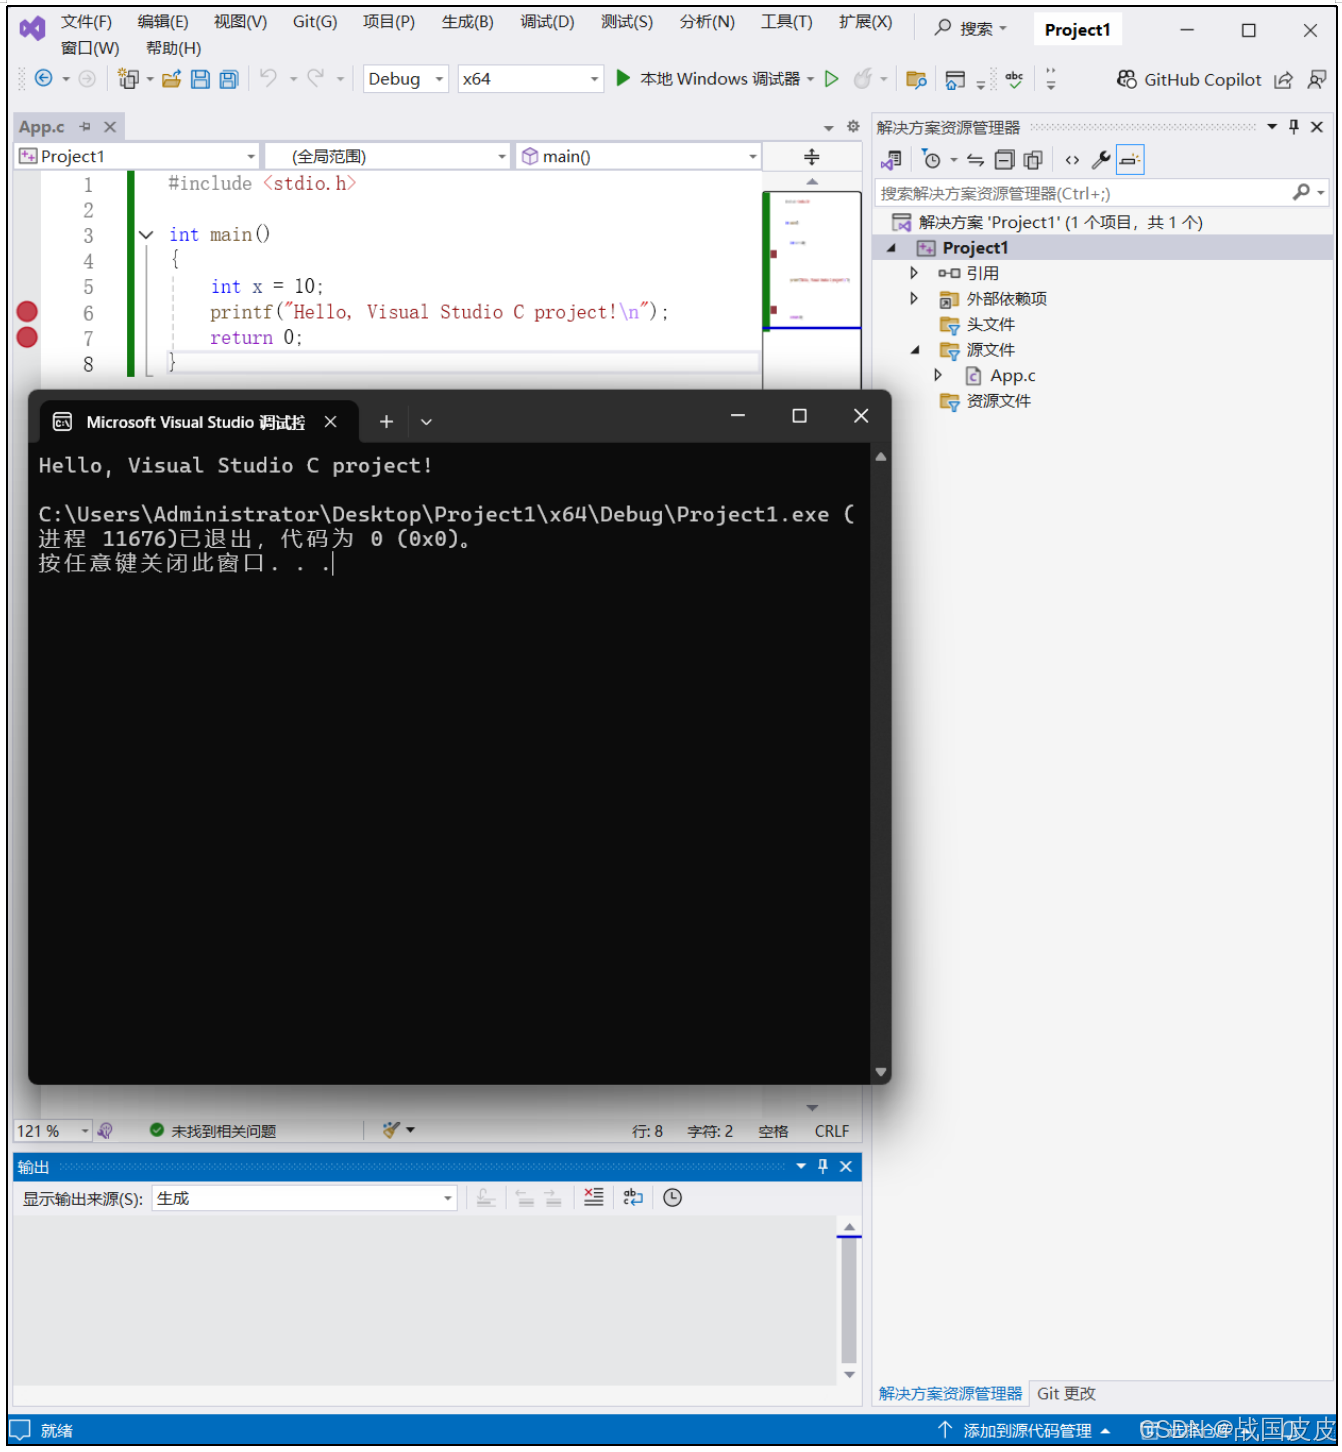Click the new project toolbar icon
The image size is (1342, 1452).
(128, 79)
